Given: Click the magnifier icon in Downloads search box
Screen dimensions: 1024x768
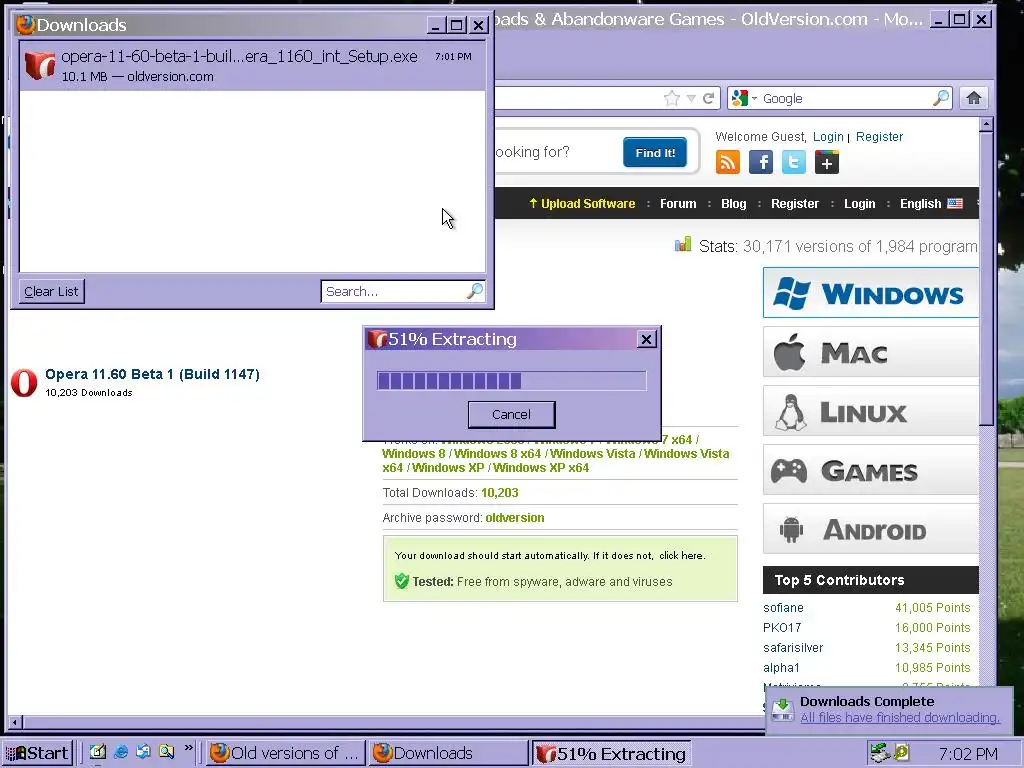Looking at the screenshot, I should click(x=475, y=291).
